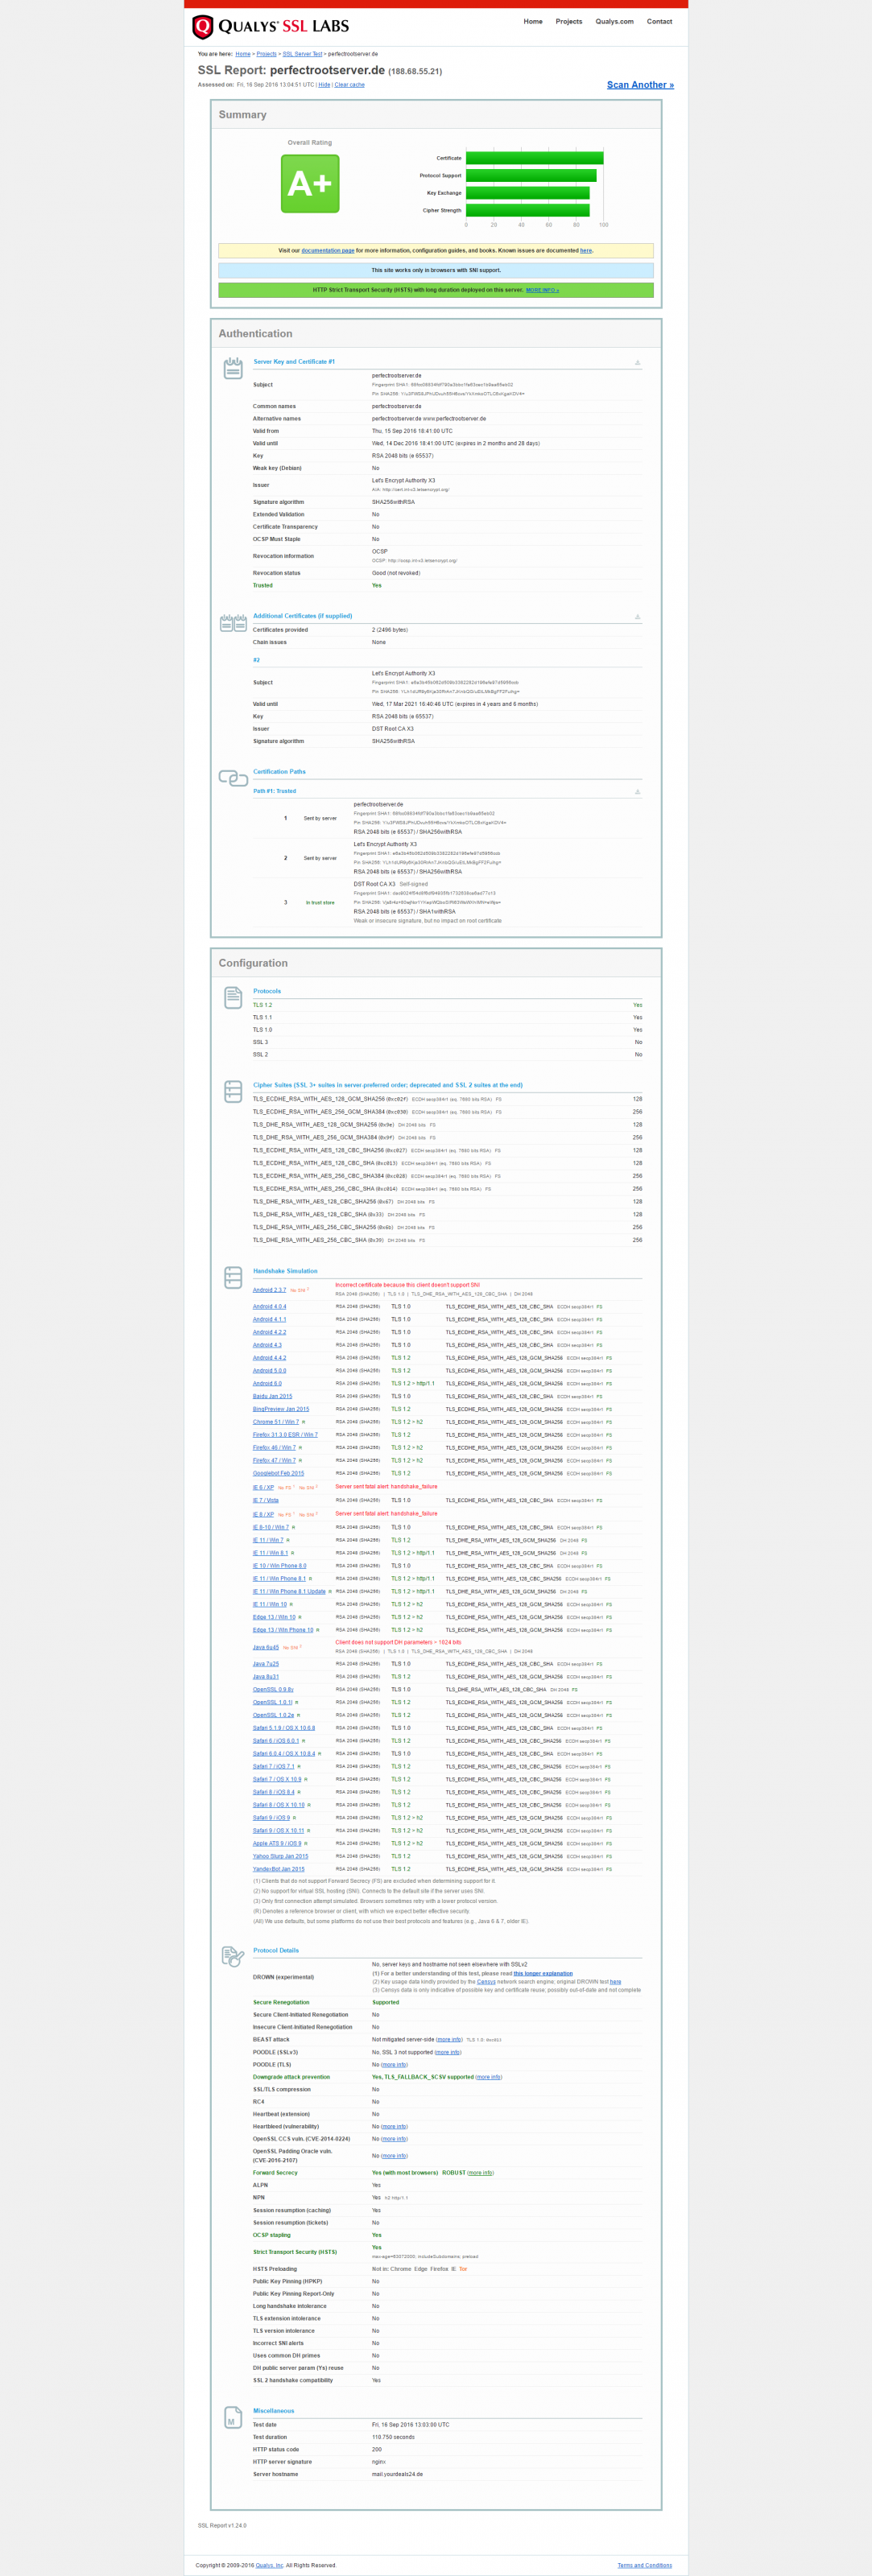Click the Projects breadcrumb link
The height and width of the screenshot is (2576, 872).
(x=266, y=54)
